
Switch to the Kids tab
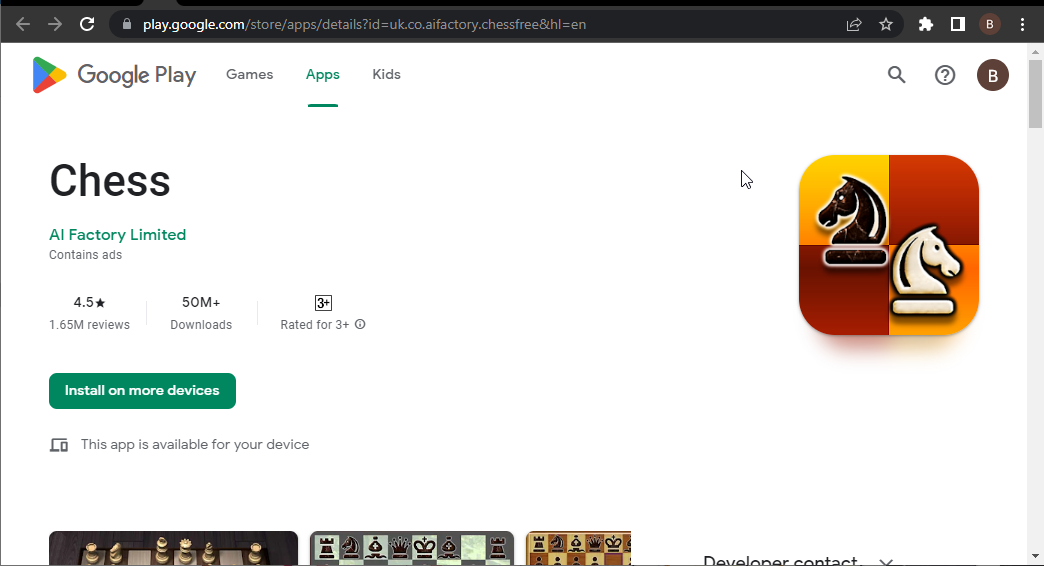[x=386, y=75]
